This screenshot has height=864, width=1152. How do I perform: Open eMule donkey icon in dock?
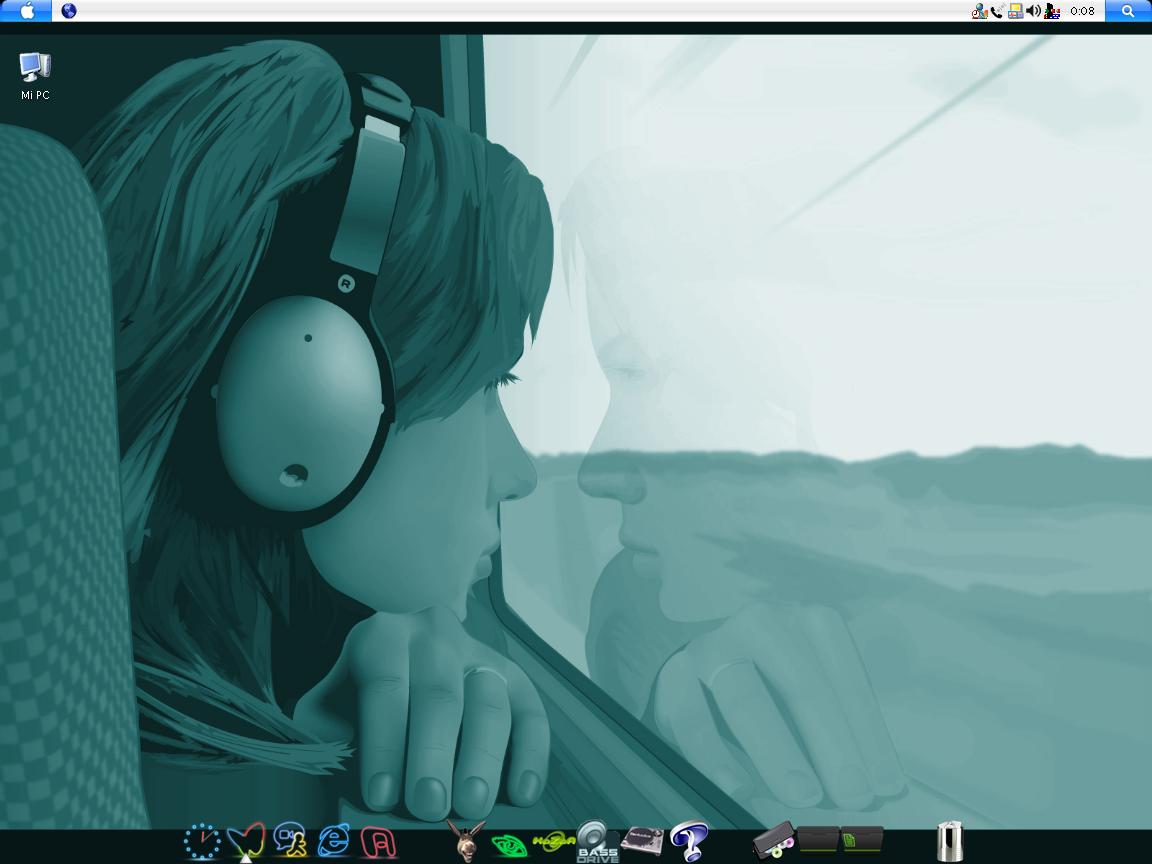[x=467, y=840]
